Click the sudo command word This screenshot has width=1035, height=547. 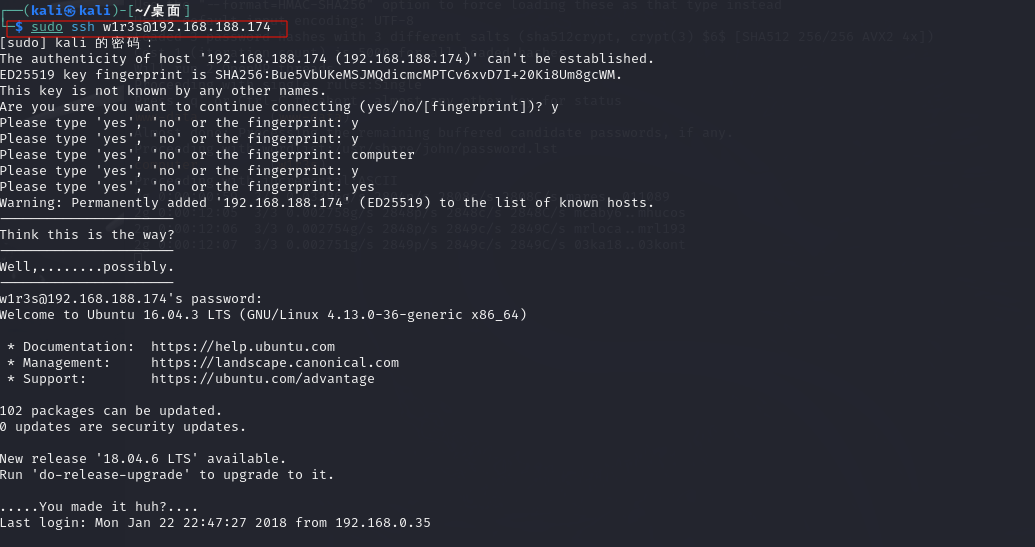click(47, 27)
